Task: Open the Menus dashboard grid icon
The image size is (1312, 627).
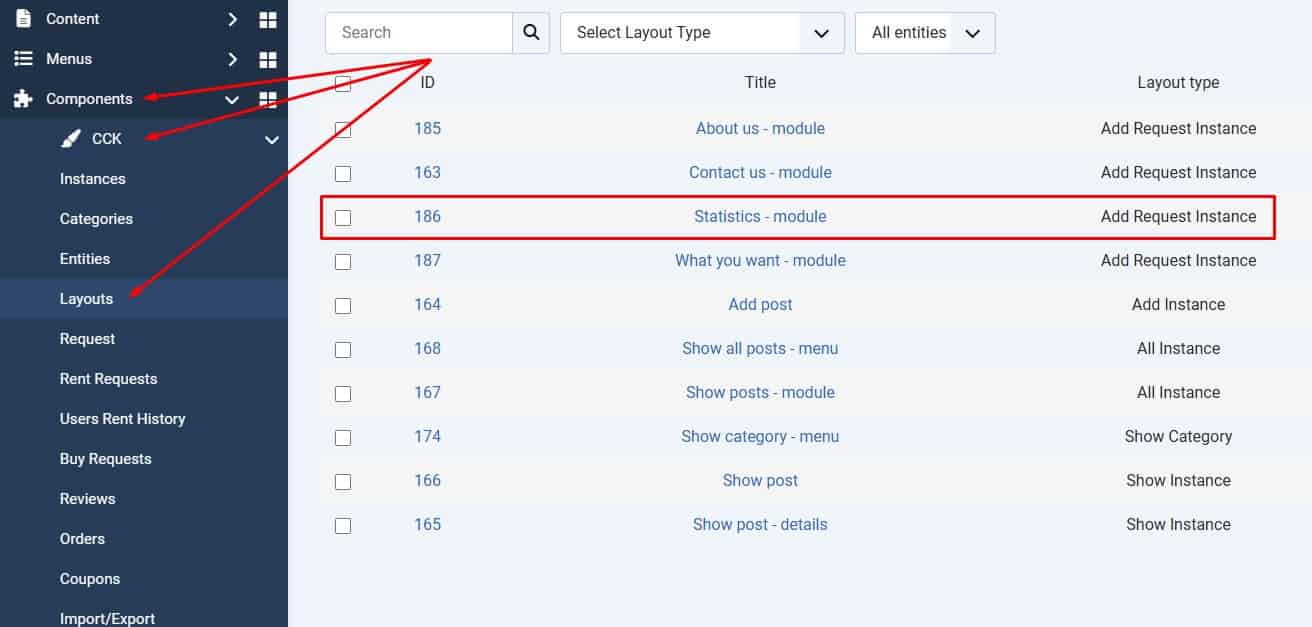Action: [x=267, y=60]
